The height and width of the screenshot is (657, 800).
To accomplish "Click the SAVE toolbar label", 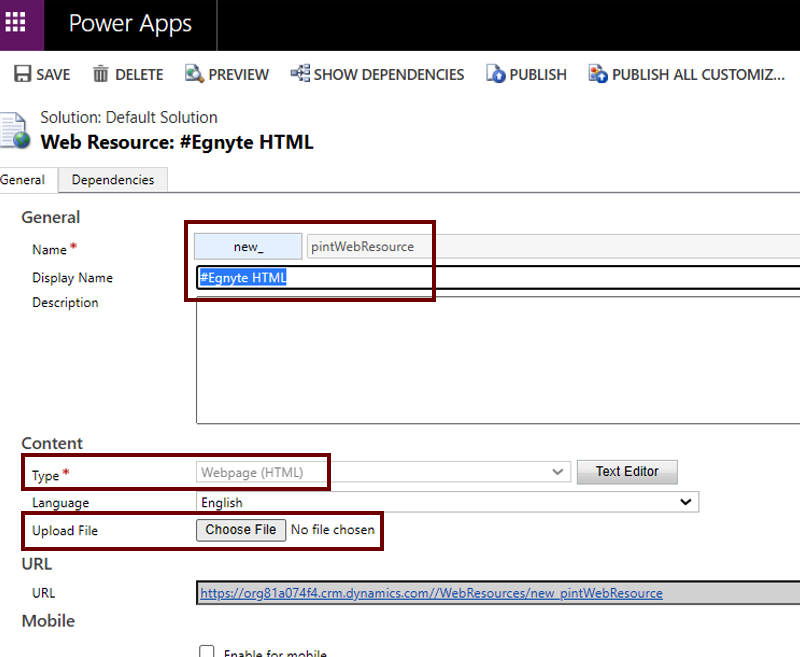I will [x=53, y=75].
